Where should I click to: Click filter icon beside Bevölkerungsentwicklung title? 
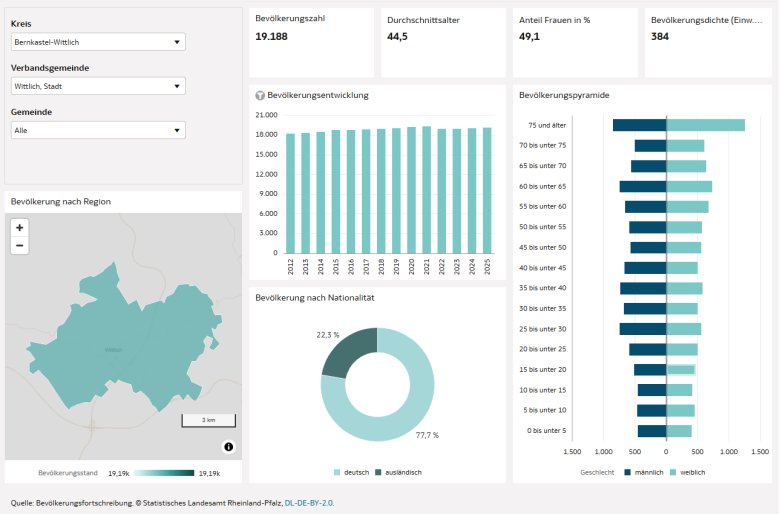pyautogui.click(x=261, y=96)
